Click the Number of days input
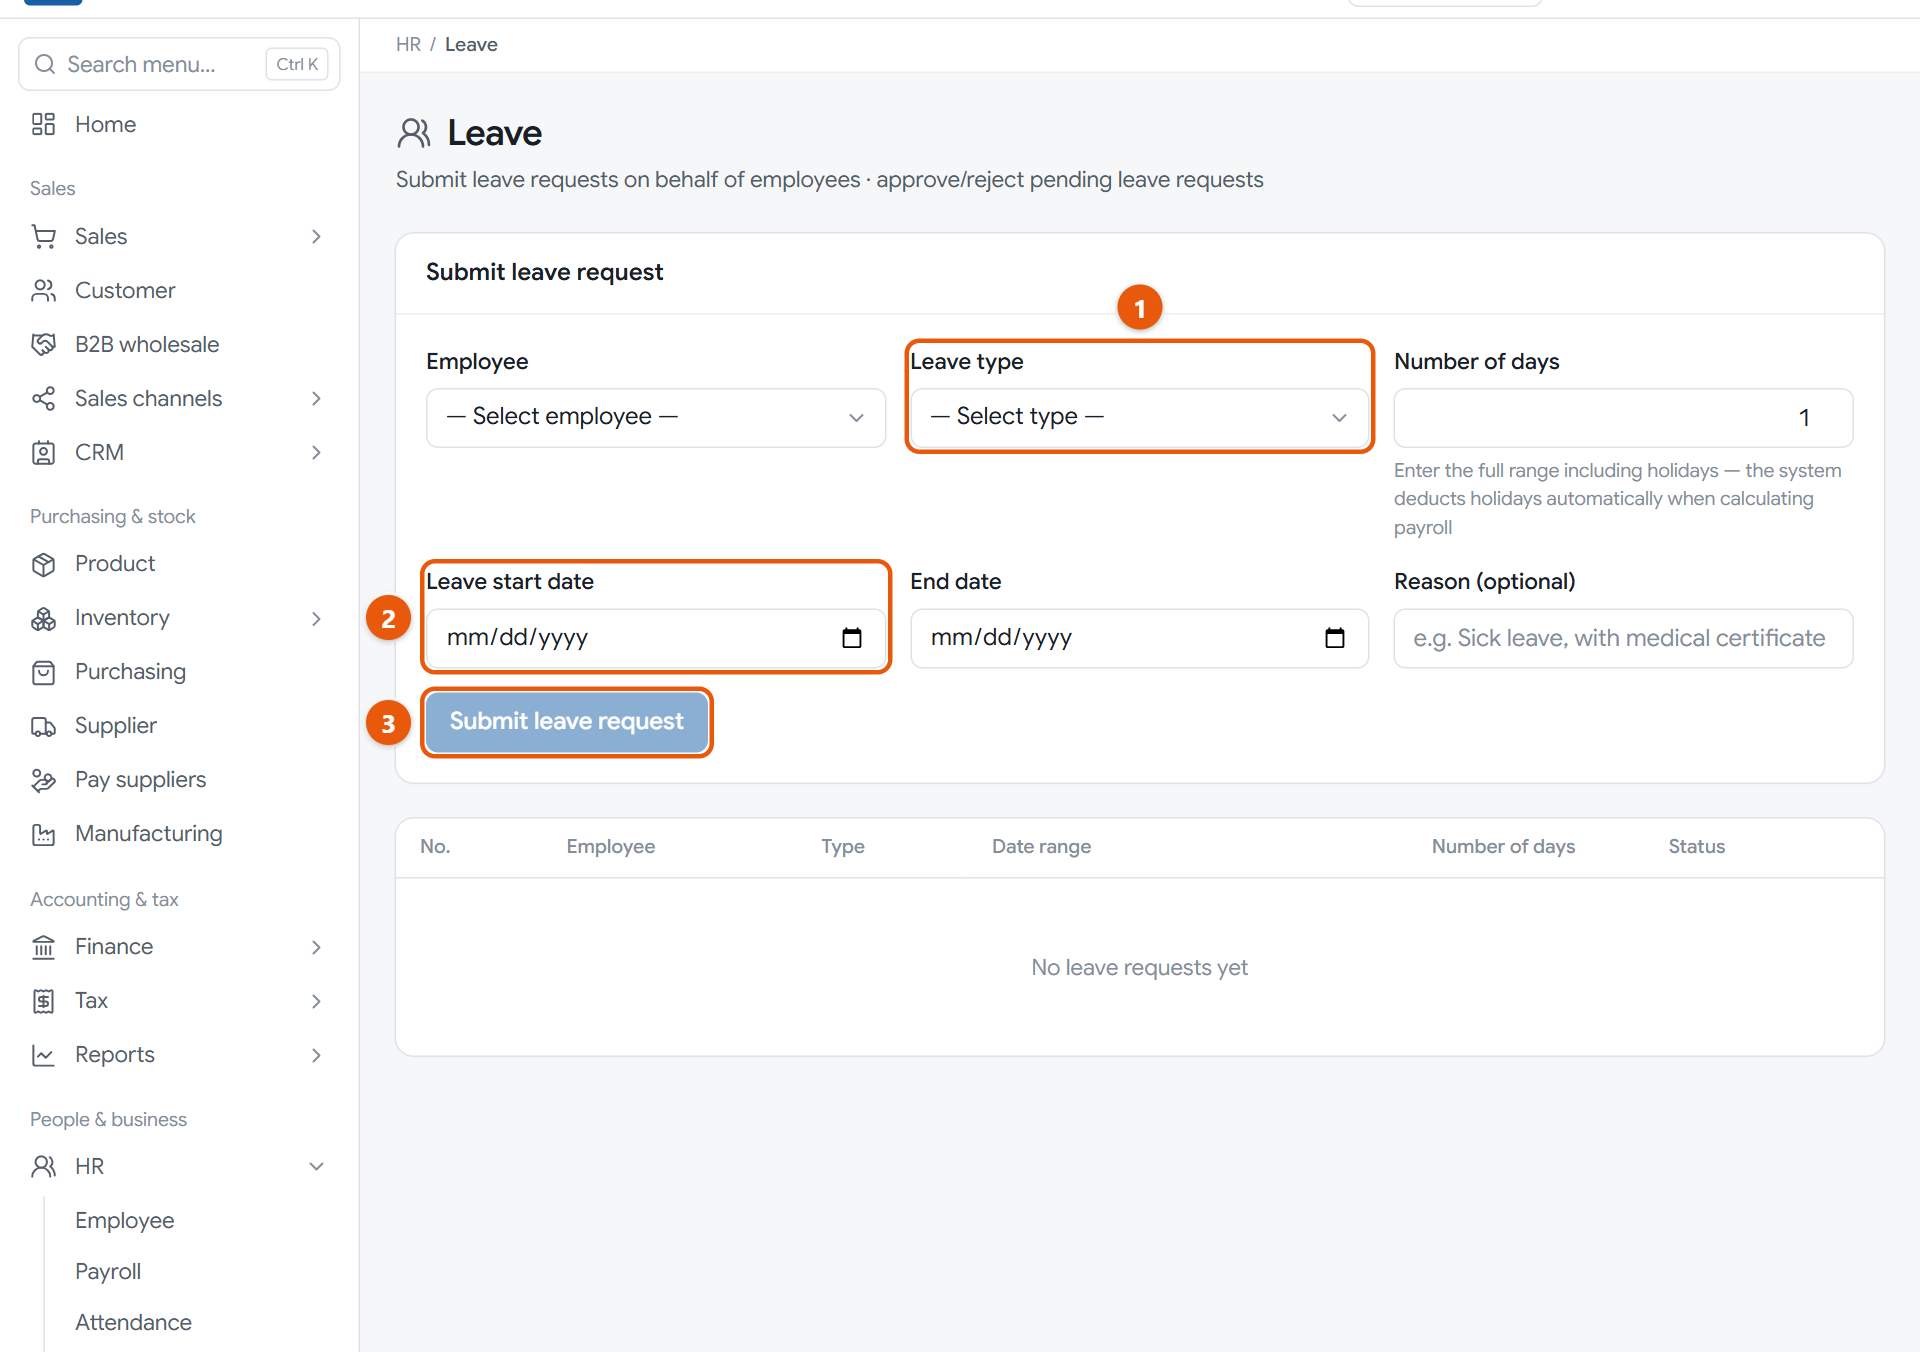The width and height of the screenshot is (1920, 1352). coord(1623,418)
